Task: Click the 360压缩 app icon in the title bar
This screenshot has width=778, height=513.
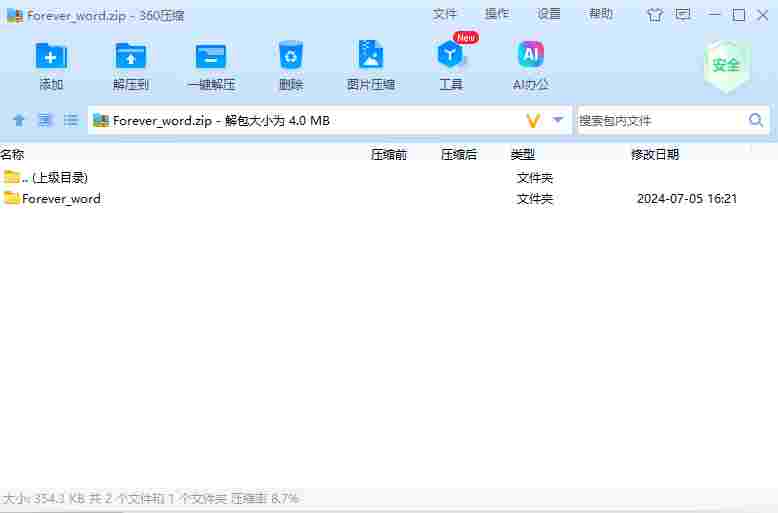Action: (14, 15)
